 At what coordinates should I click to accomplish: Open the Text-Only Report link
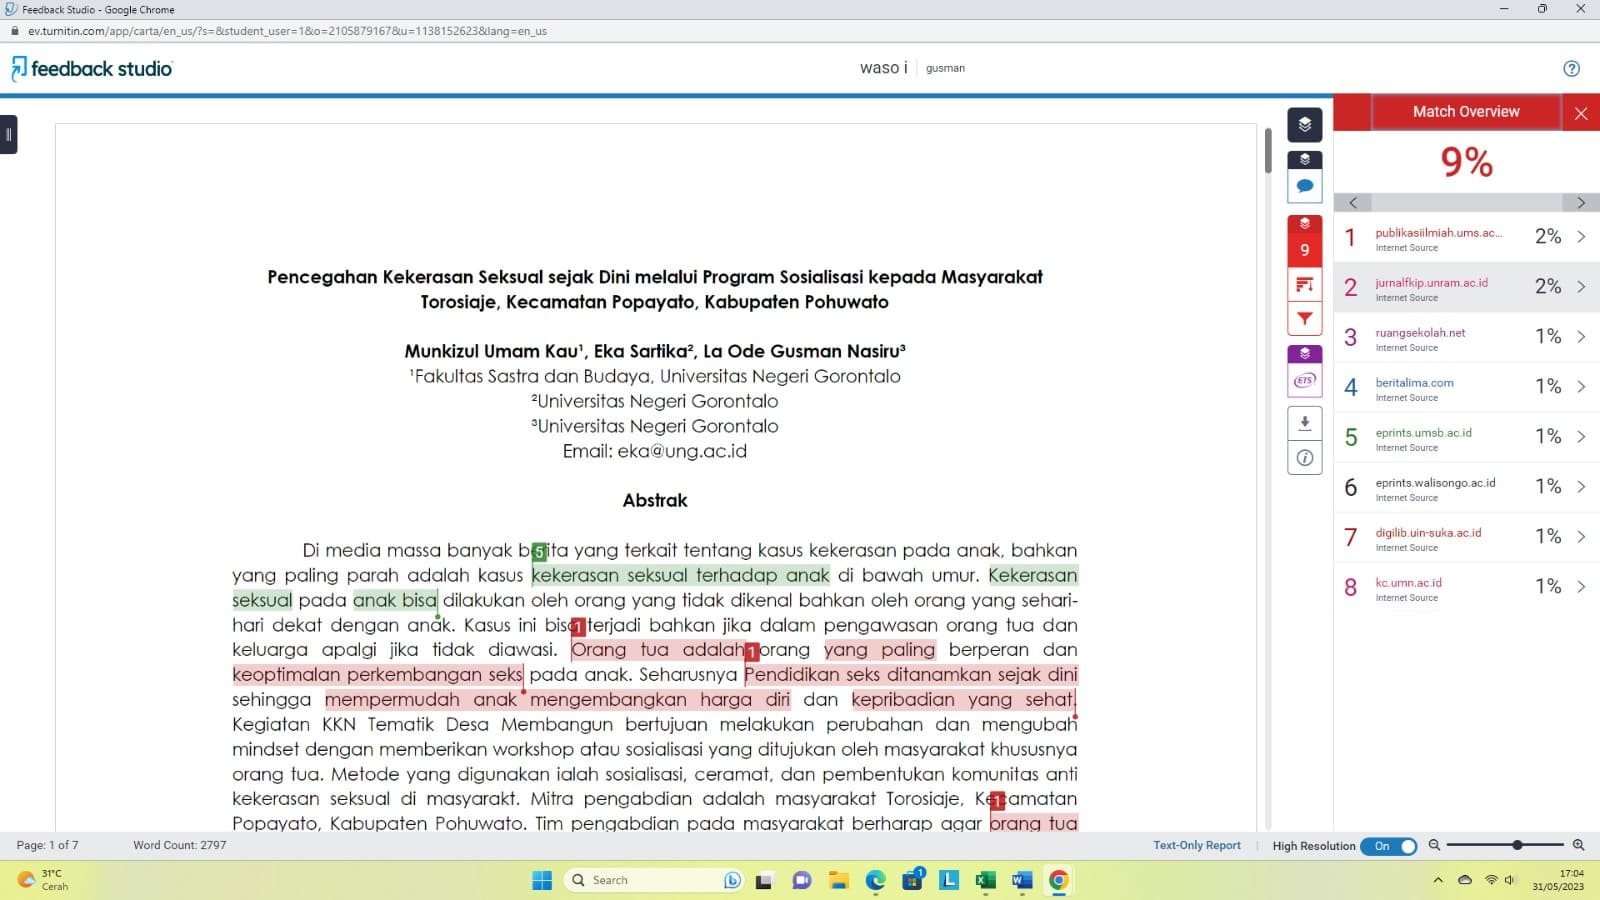click(1197, 846)
